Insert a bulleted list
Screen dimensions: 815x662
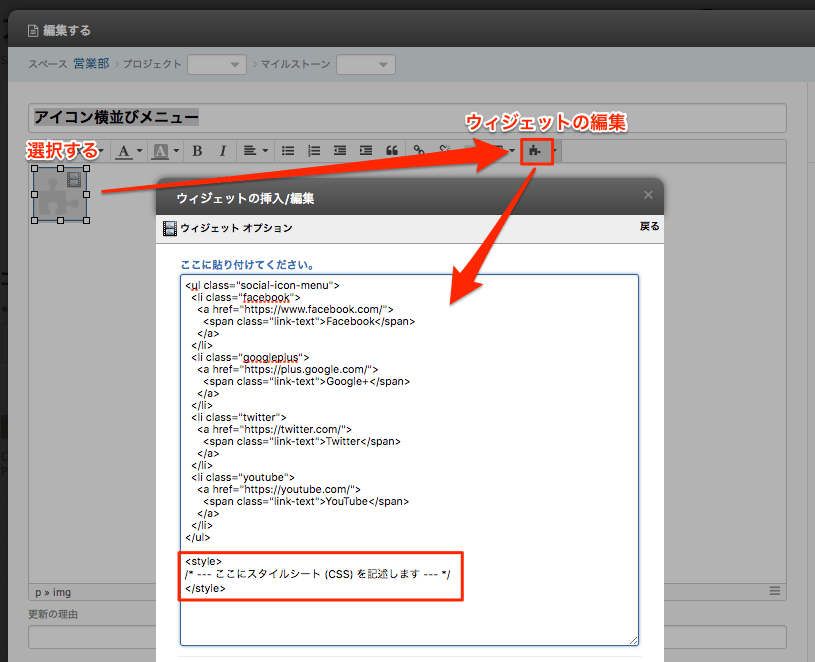288,151
